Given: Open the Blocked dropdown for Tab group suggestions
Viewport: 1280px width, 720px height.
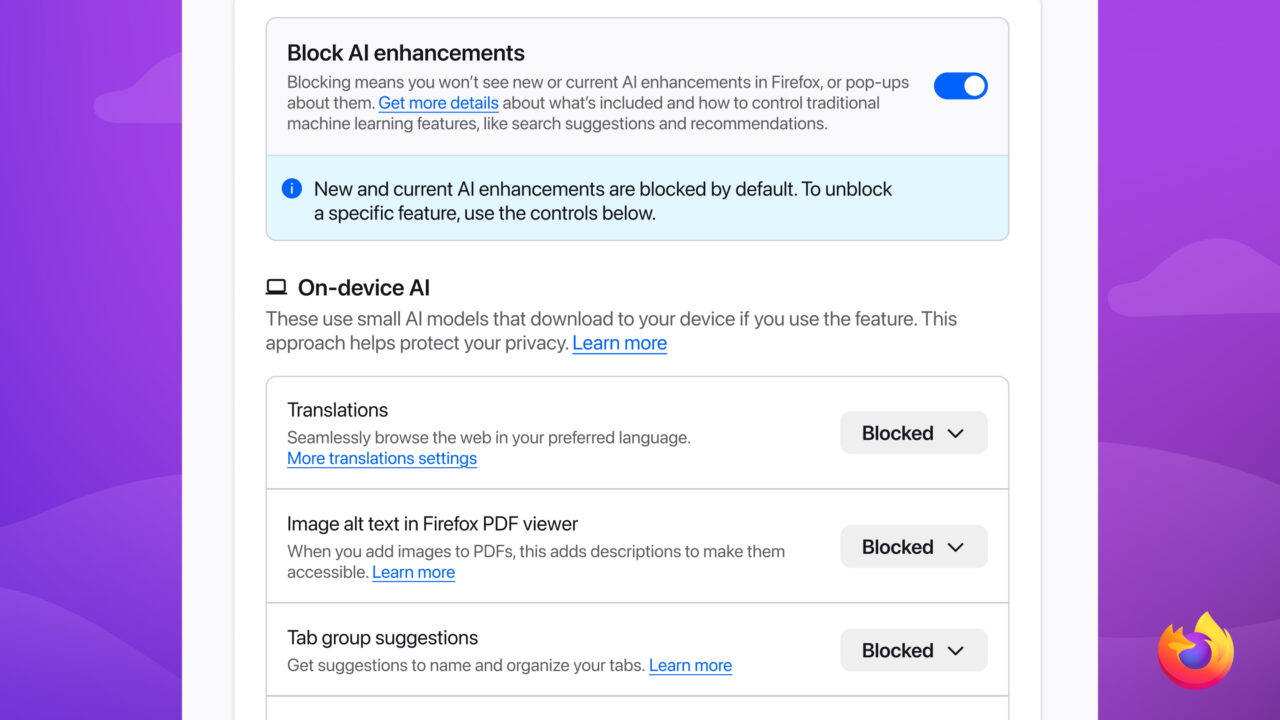Looking at the screenshot, I should coord(913,650).
